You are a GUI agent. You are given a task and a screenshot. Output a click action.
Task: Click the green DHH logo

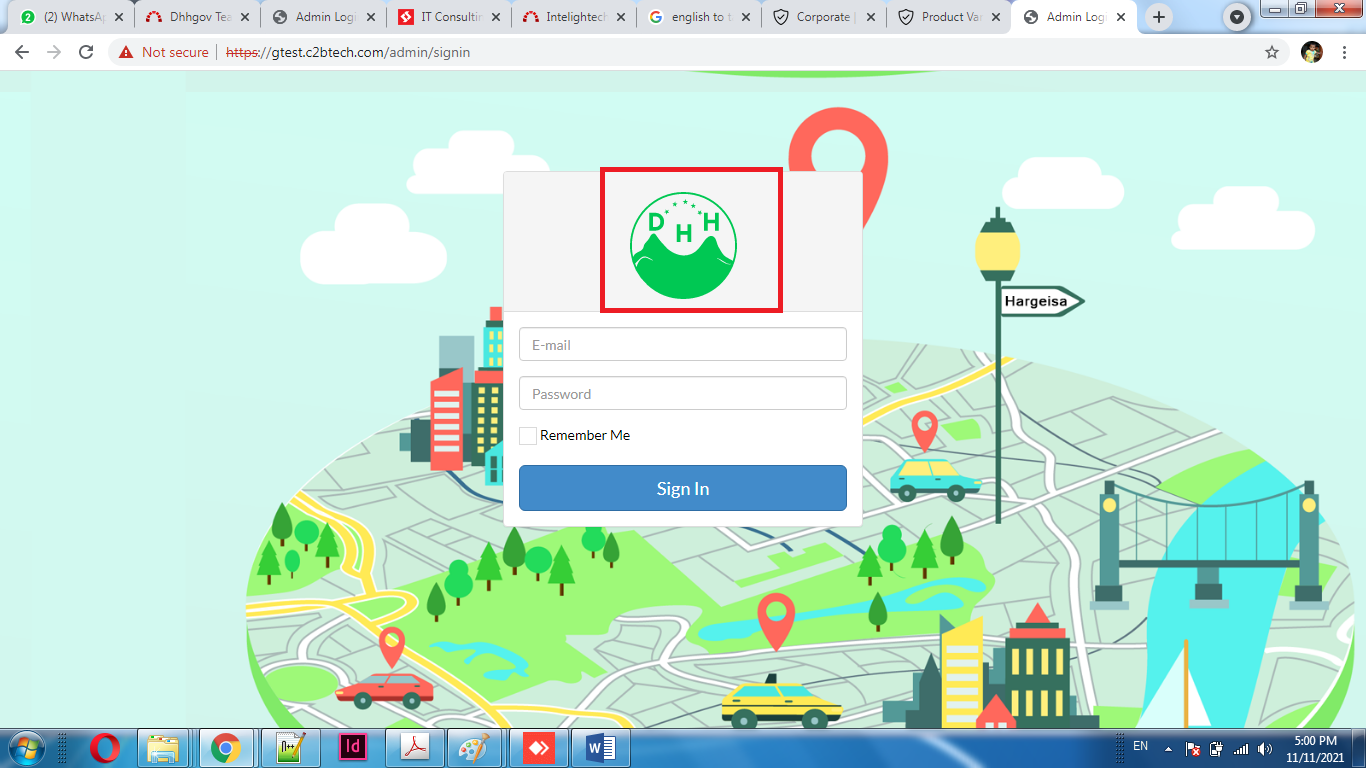[x=684, y=247]
